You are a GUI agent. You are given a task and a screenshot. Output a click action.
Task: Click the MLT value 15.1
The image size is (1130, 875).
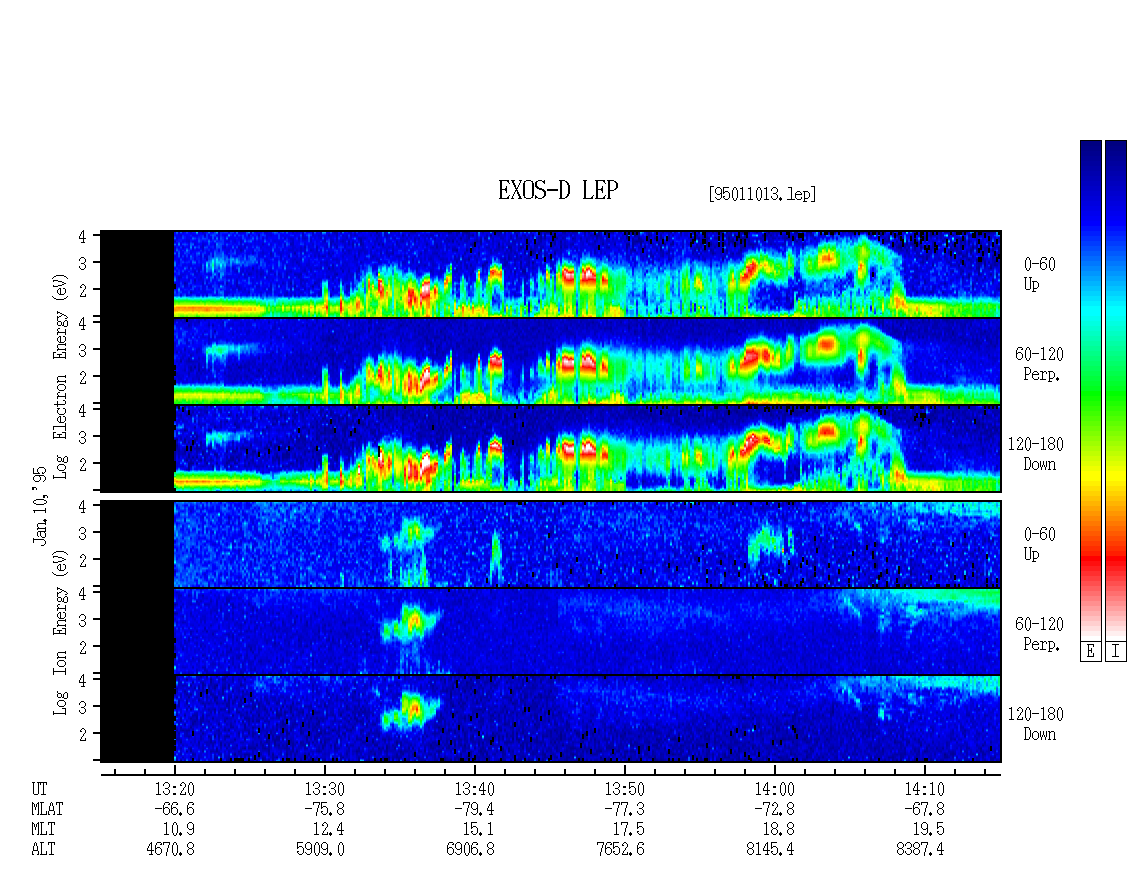(x=479, y=830)
